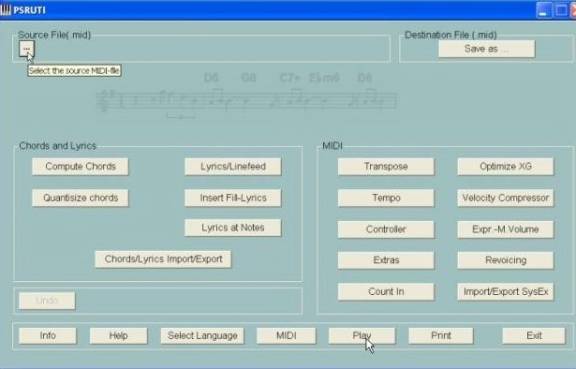Click the bottom-row MIDI button

286,336
